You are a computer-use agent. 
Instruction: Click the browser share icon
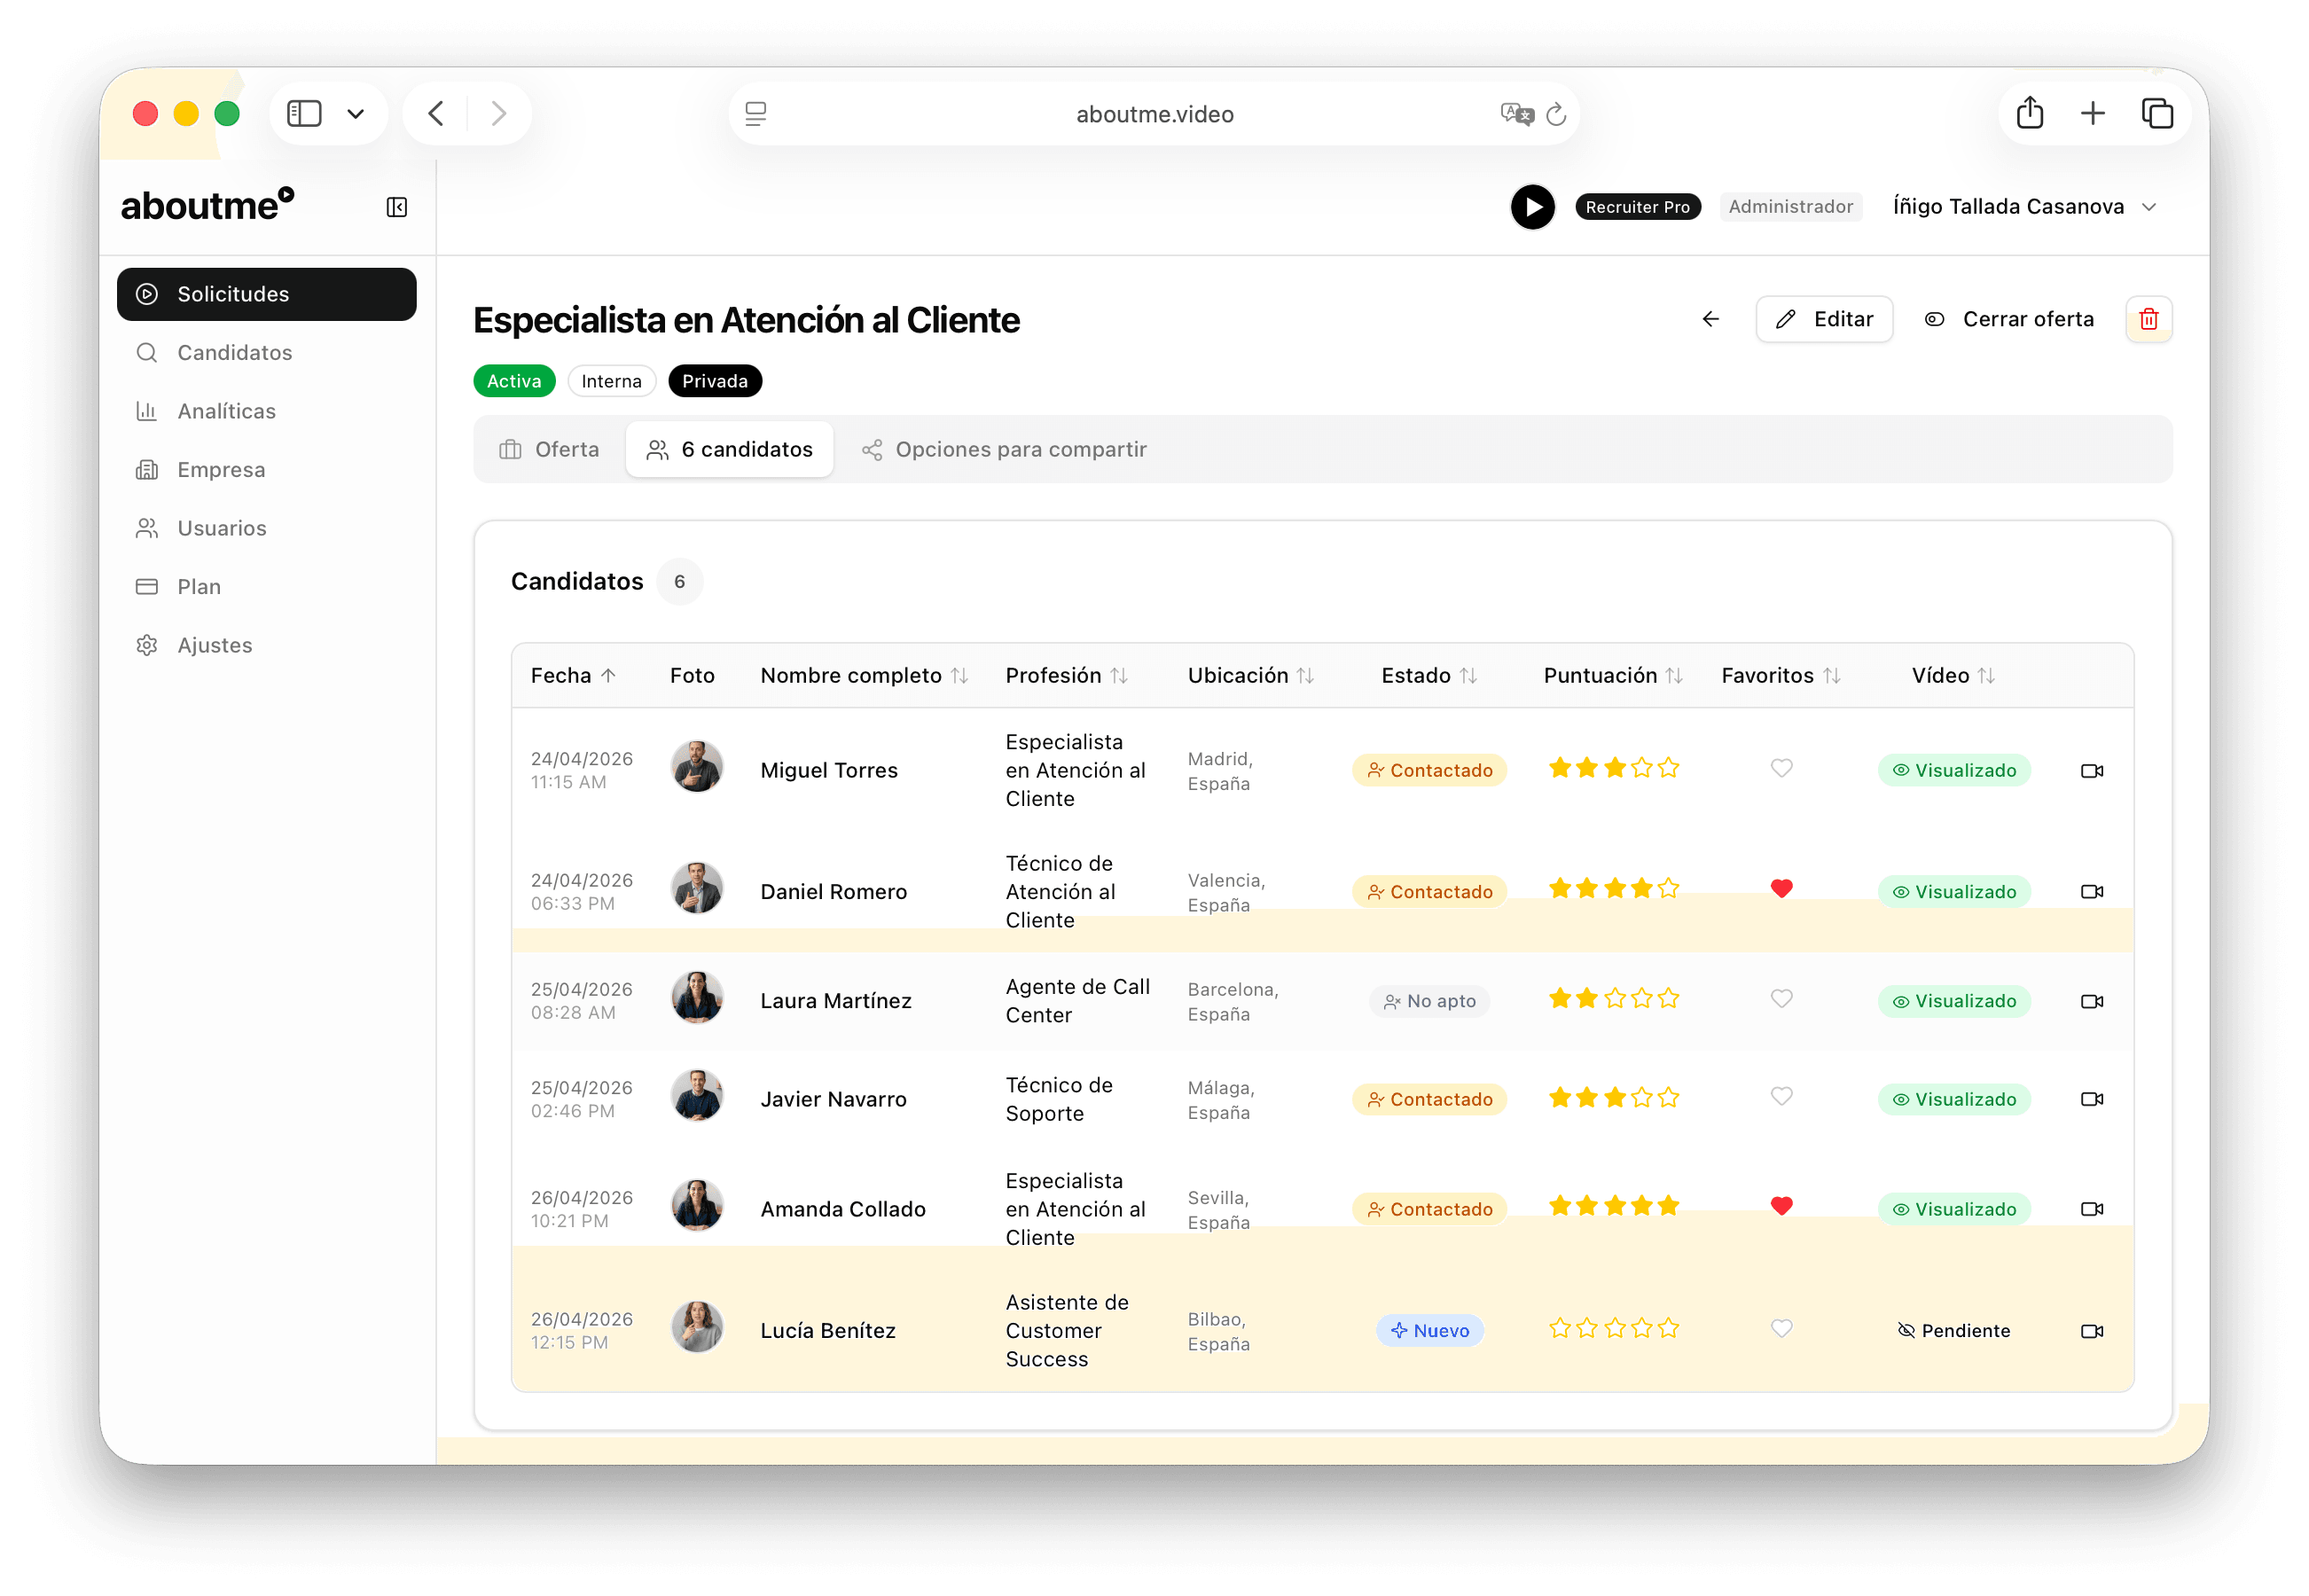[x=2029, y=113]
